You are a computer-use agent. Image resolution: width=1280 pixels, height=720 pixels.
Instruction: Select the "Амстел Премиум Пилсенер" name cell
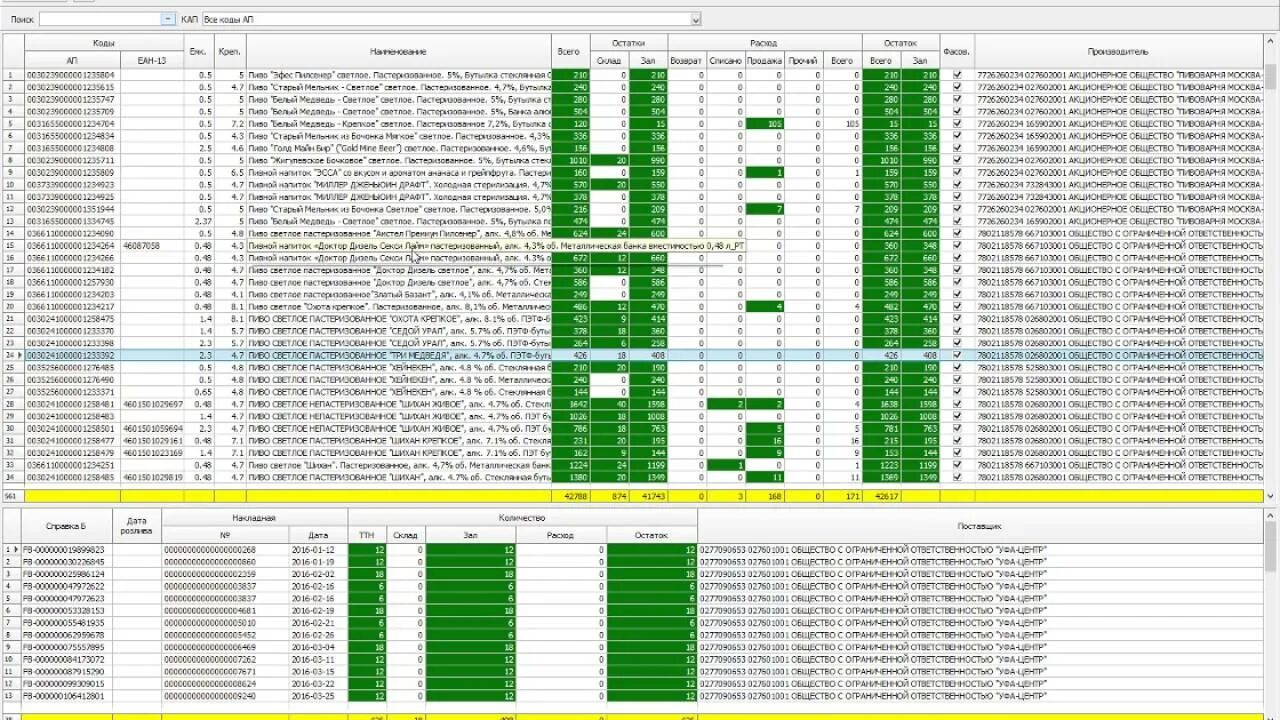pyautogui.click(x=398, y=233)
